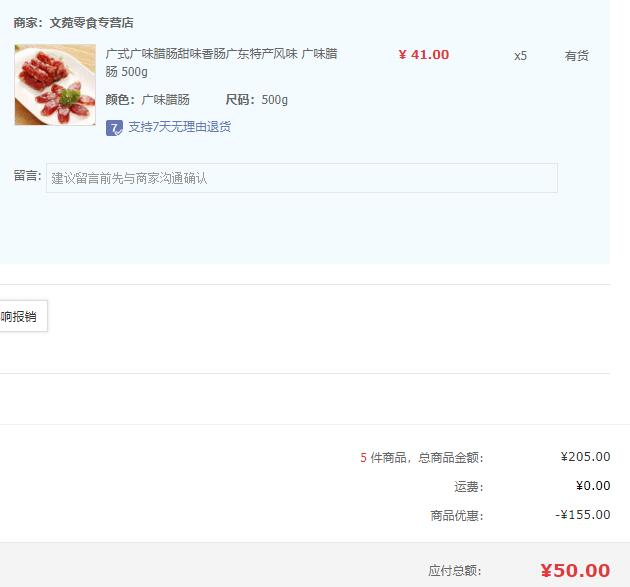Click the 尺码: 500g attribute
This screenshot has height=587, width=630.
point(257,100)
